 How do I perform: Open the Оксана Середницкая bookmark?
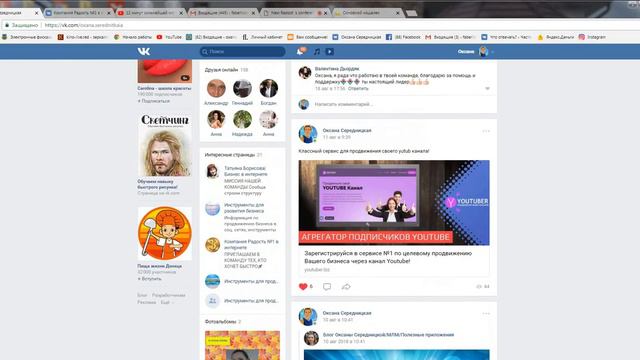357,37
